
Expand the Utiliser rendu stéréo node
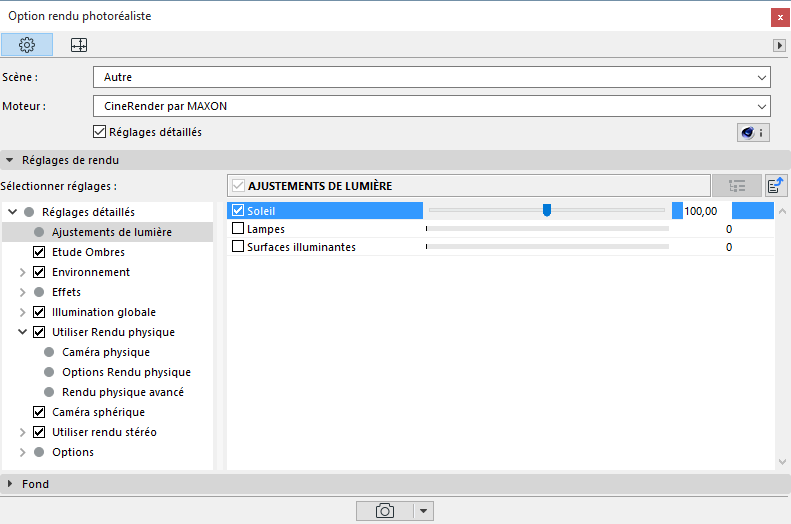coord(22,432)
